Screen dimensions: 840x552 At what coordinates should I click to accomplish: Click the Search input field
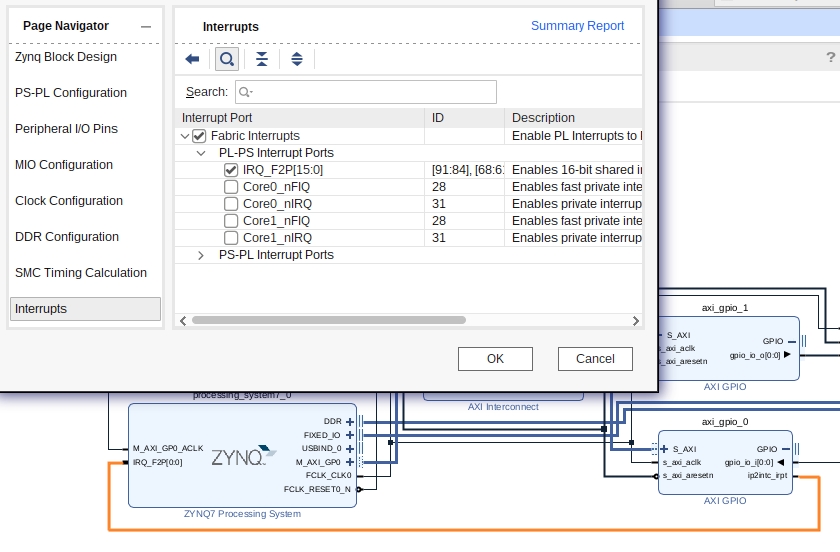click(x=366, y=92)
